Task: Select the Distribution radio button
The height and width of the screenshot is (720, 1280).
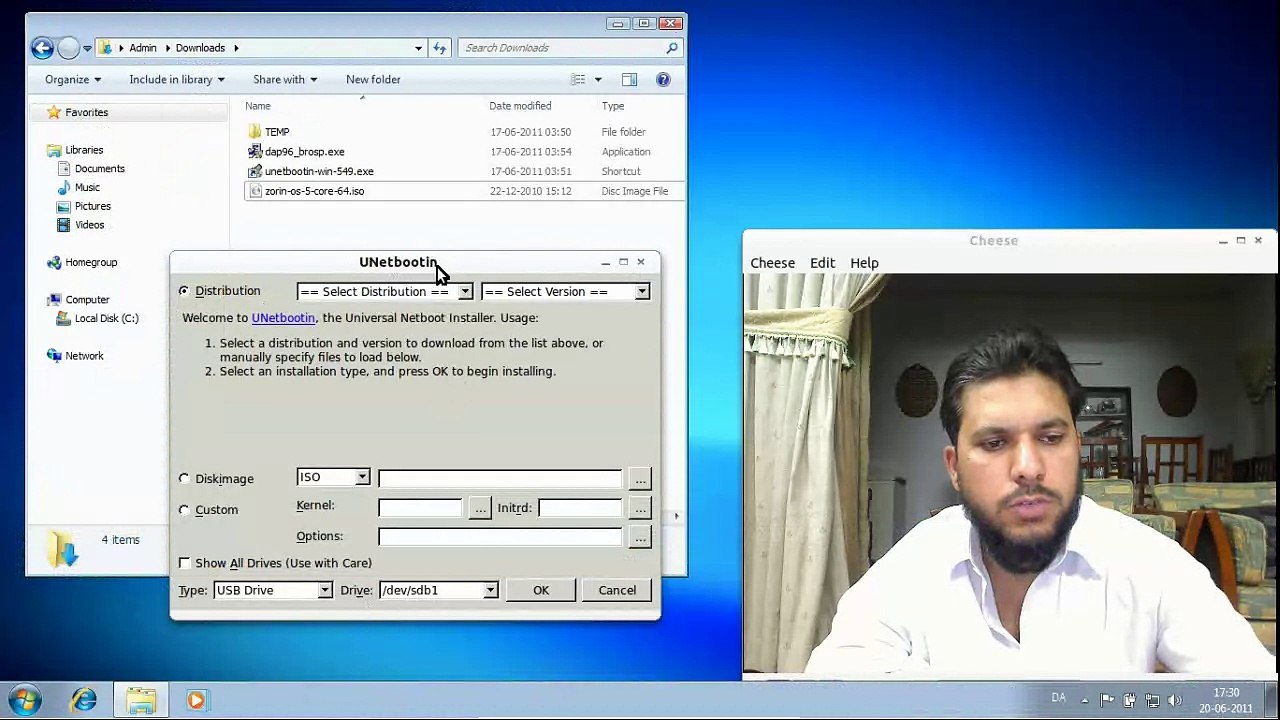Action: pyautogui.click(x=184, y=291)
